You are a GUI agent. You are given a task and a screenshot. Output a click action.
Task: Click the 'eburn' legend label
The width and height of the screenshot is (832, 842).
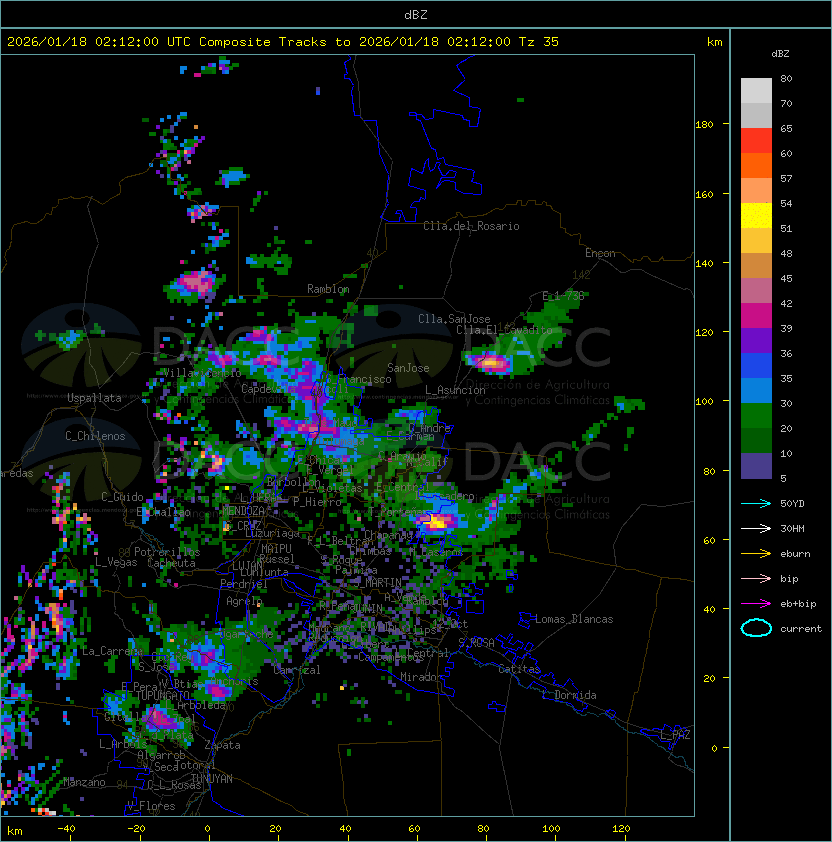point(795,554)
